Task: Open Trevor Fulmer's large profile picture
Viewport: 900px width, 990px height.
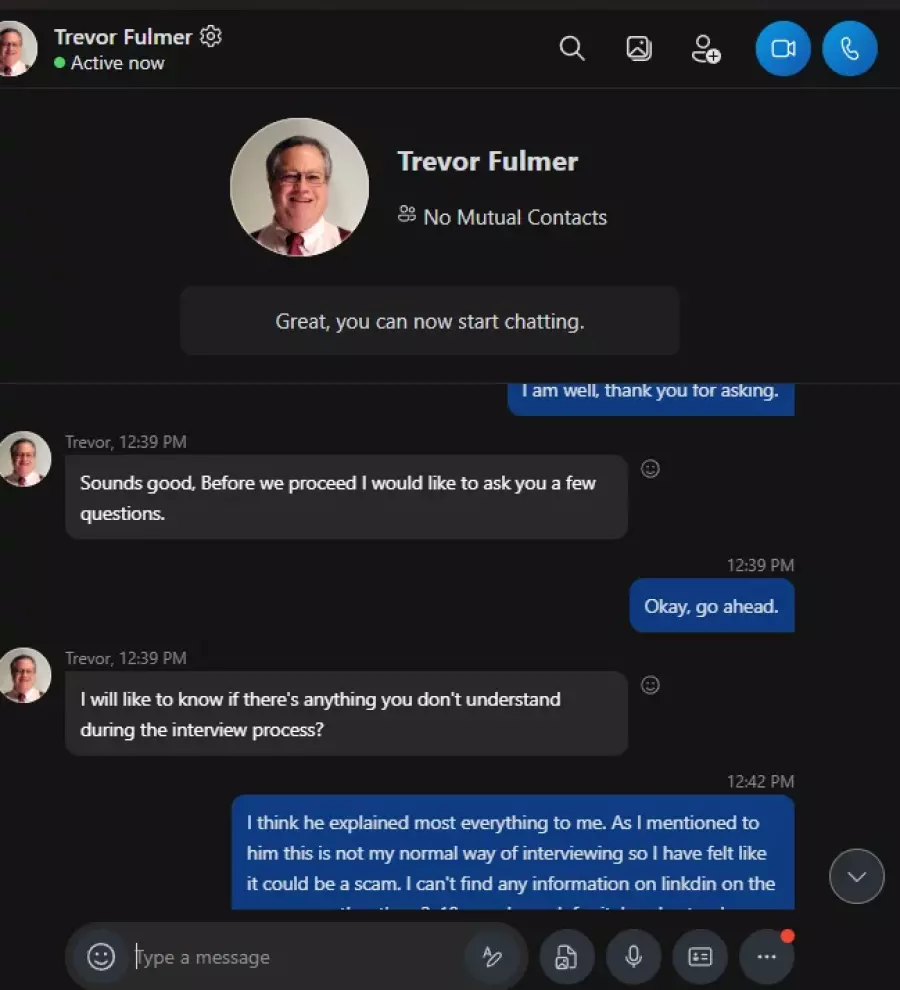Action: [299, 187]
